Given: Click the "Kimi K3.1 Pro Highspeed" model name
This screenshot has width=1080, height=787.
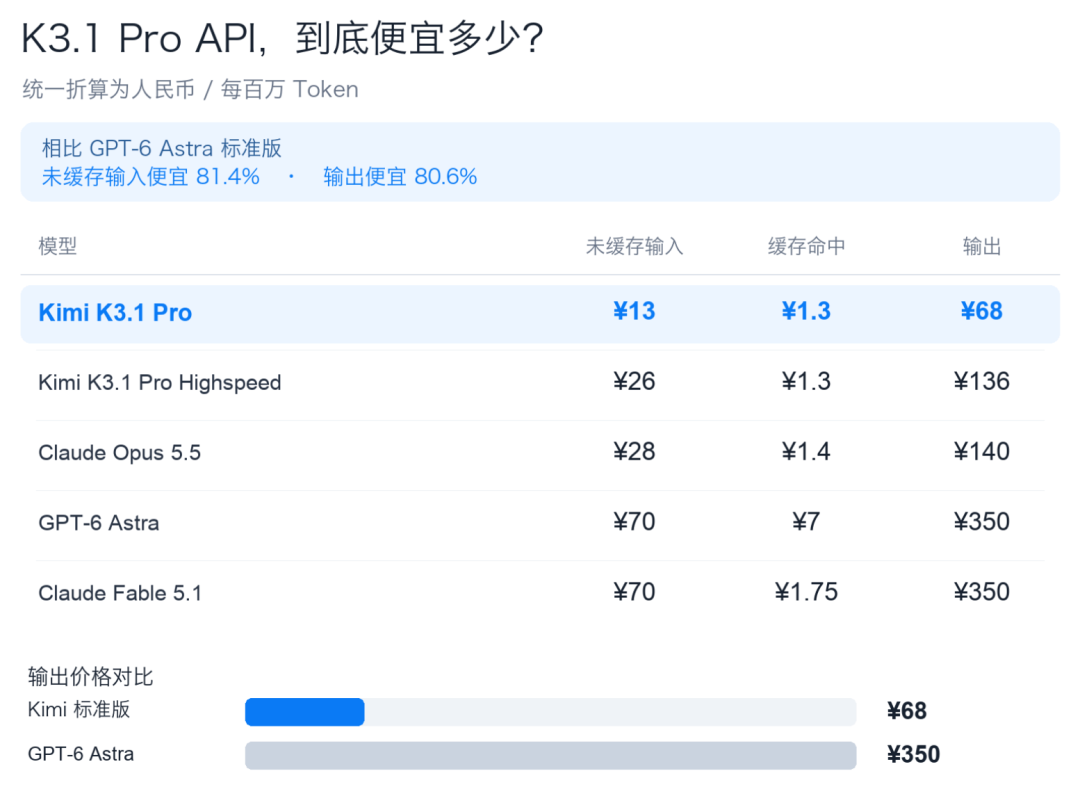Looking at the screenshot, I should coord(160,382).
